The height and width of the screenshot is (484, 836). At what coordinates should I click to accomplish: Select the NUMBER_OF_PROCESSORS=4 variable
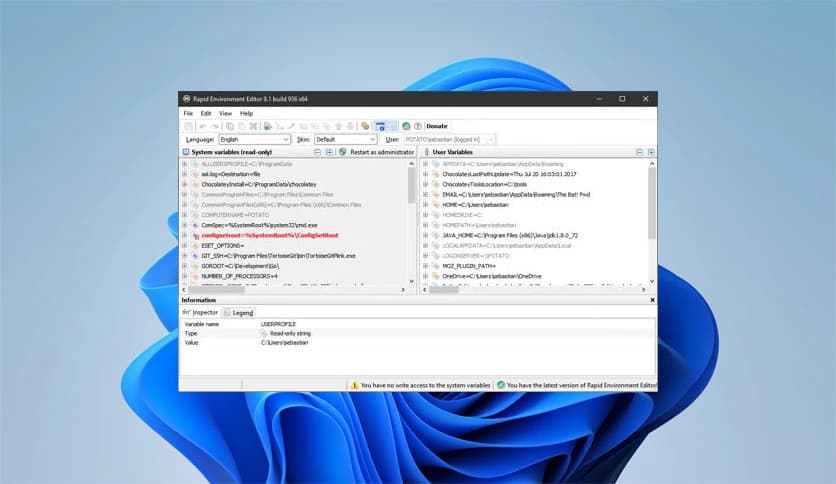[239, 276]
